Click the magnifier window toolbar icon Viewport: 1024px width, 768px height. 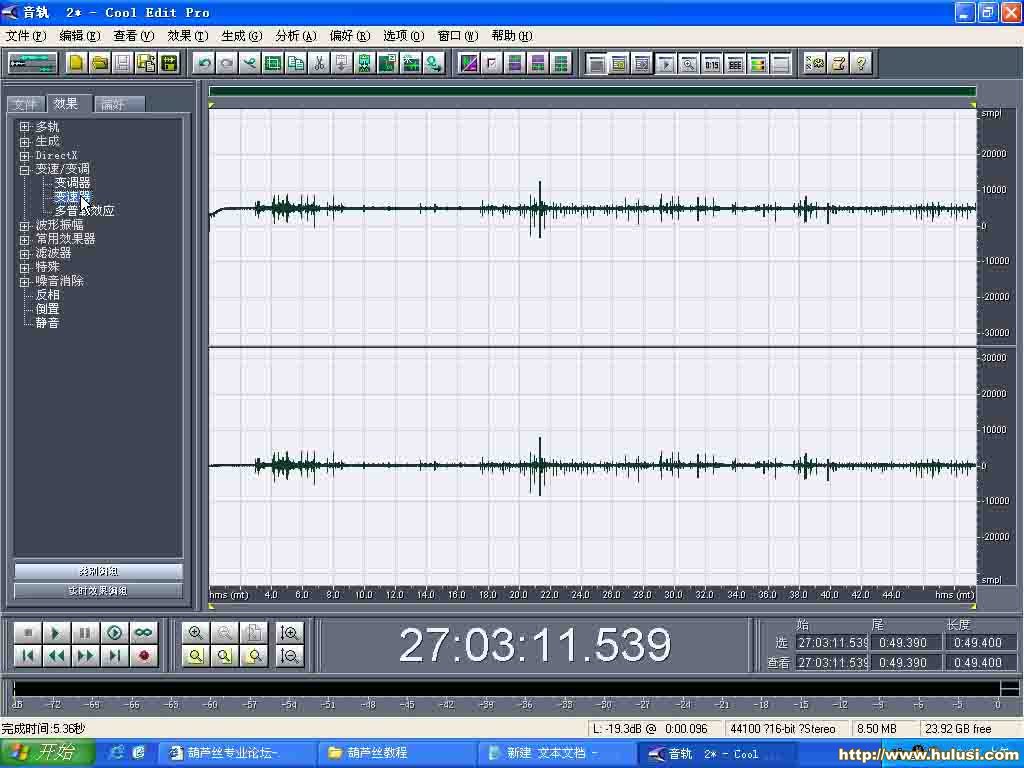(688, 63)
